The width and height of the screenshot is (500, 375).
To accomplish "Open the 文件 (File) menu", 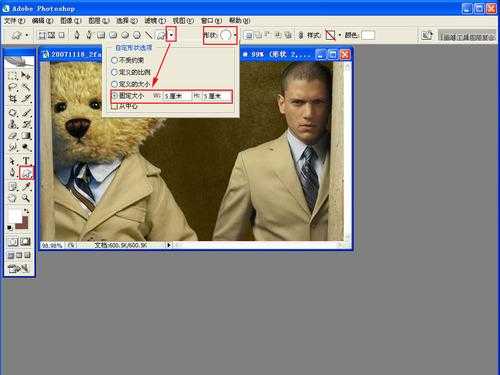I will click(x=14, y=21).
